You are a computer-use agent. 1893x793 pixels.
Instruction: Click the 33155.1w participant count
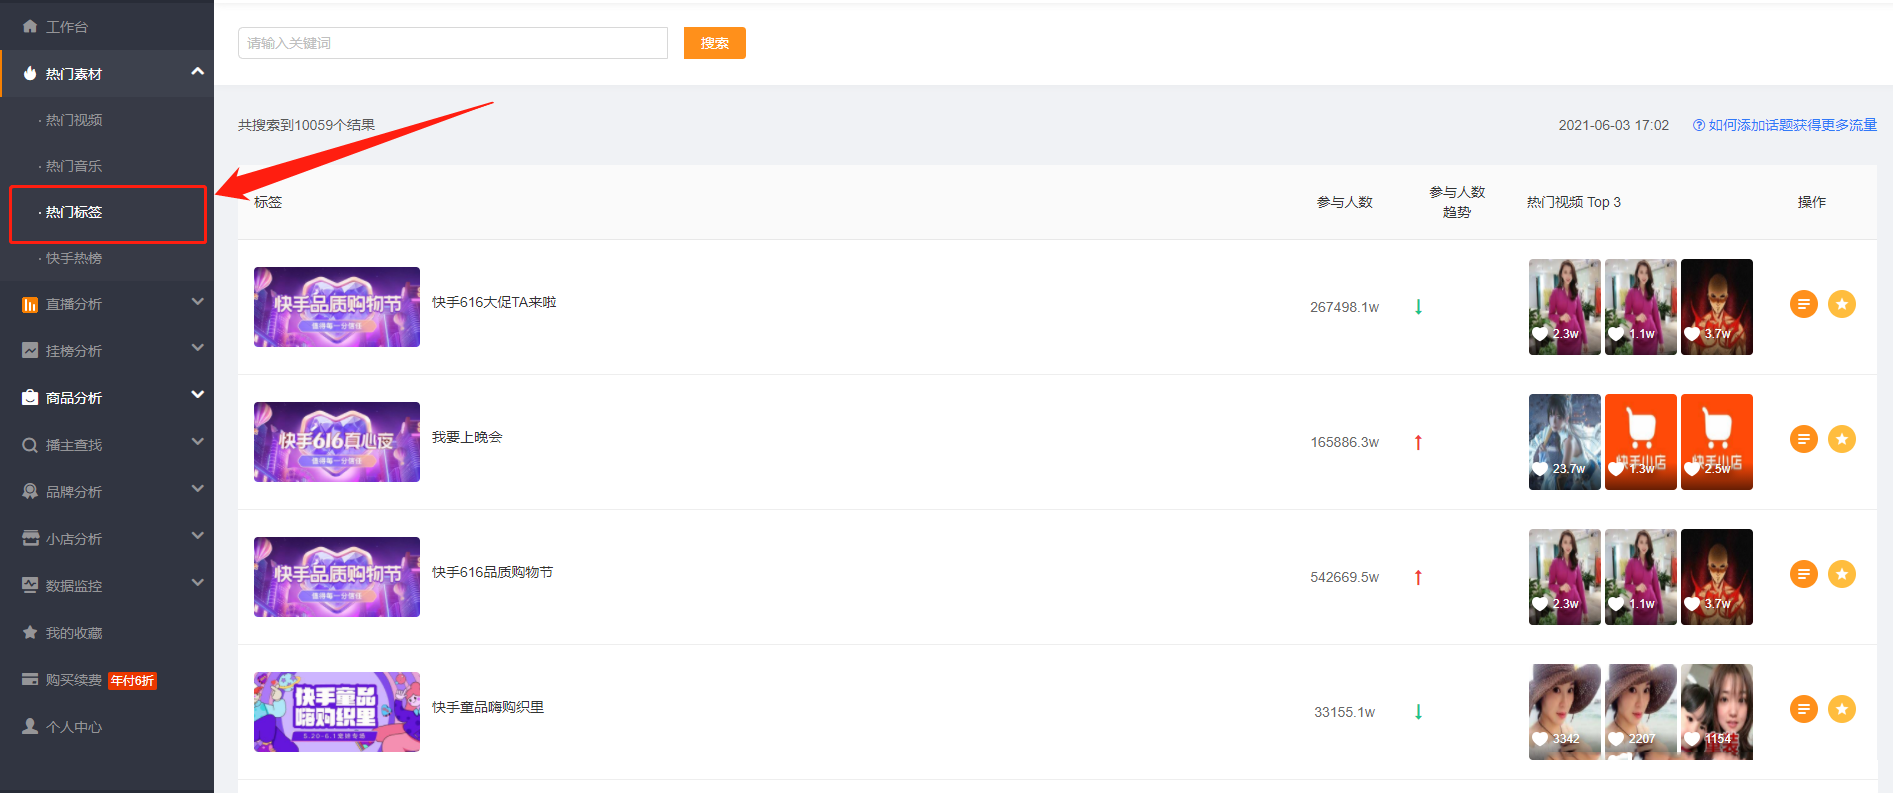[1345, 712]
